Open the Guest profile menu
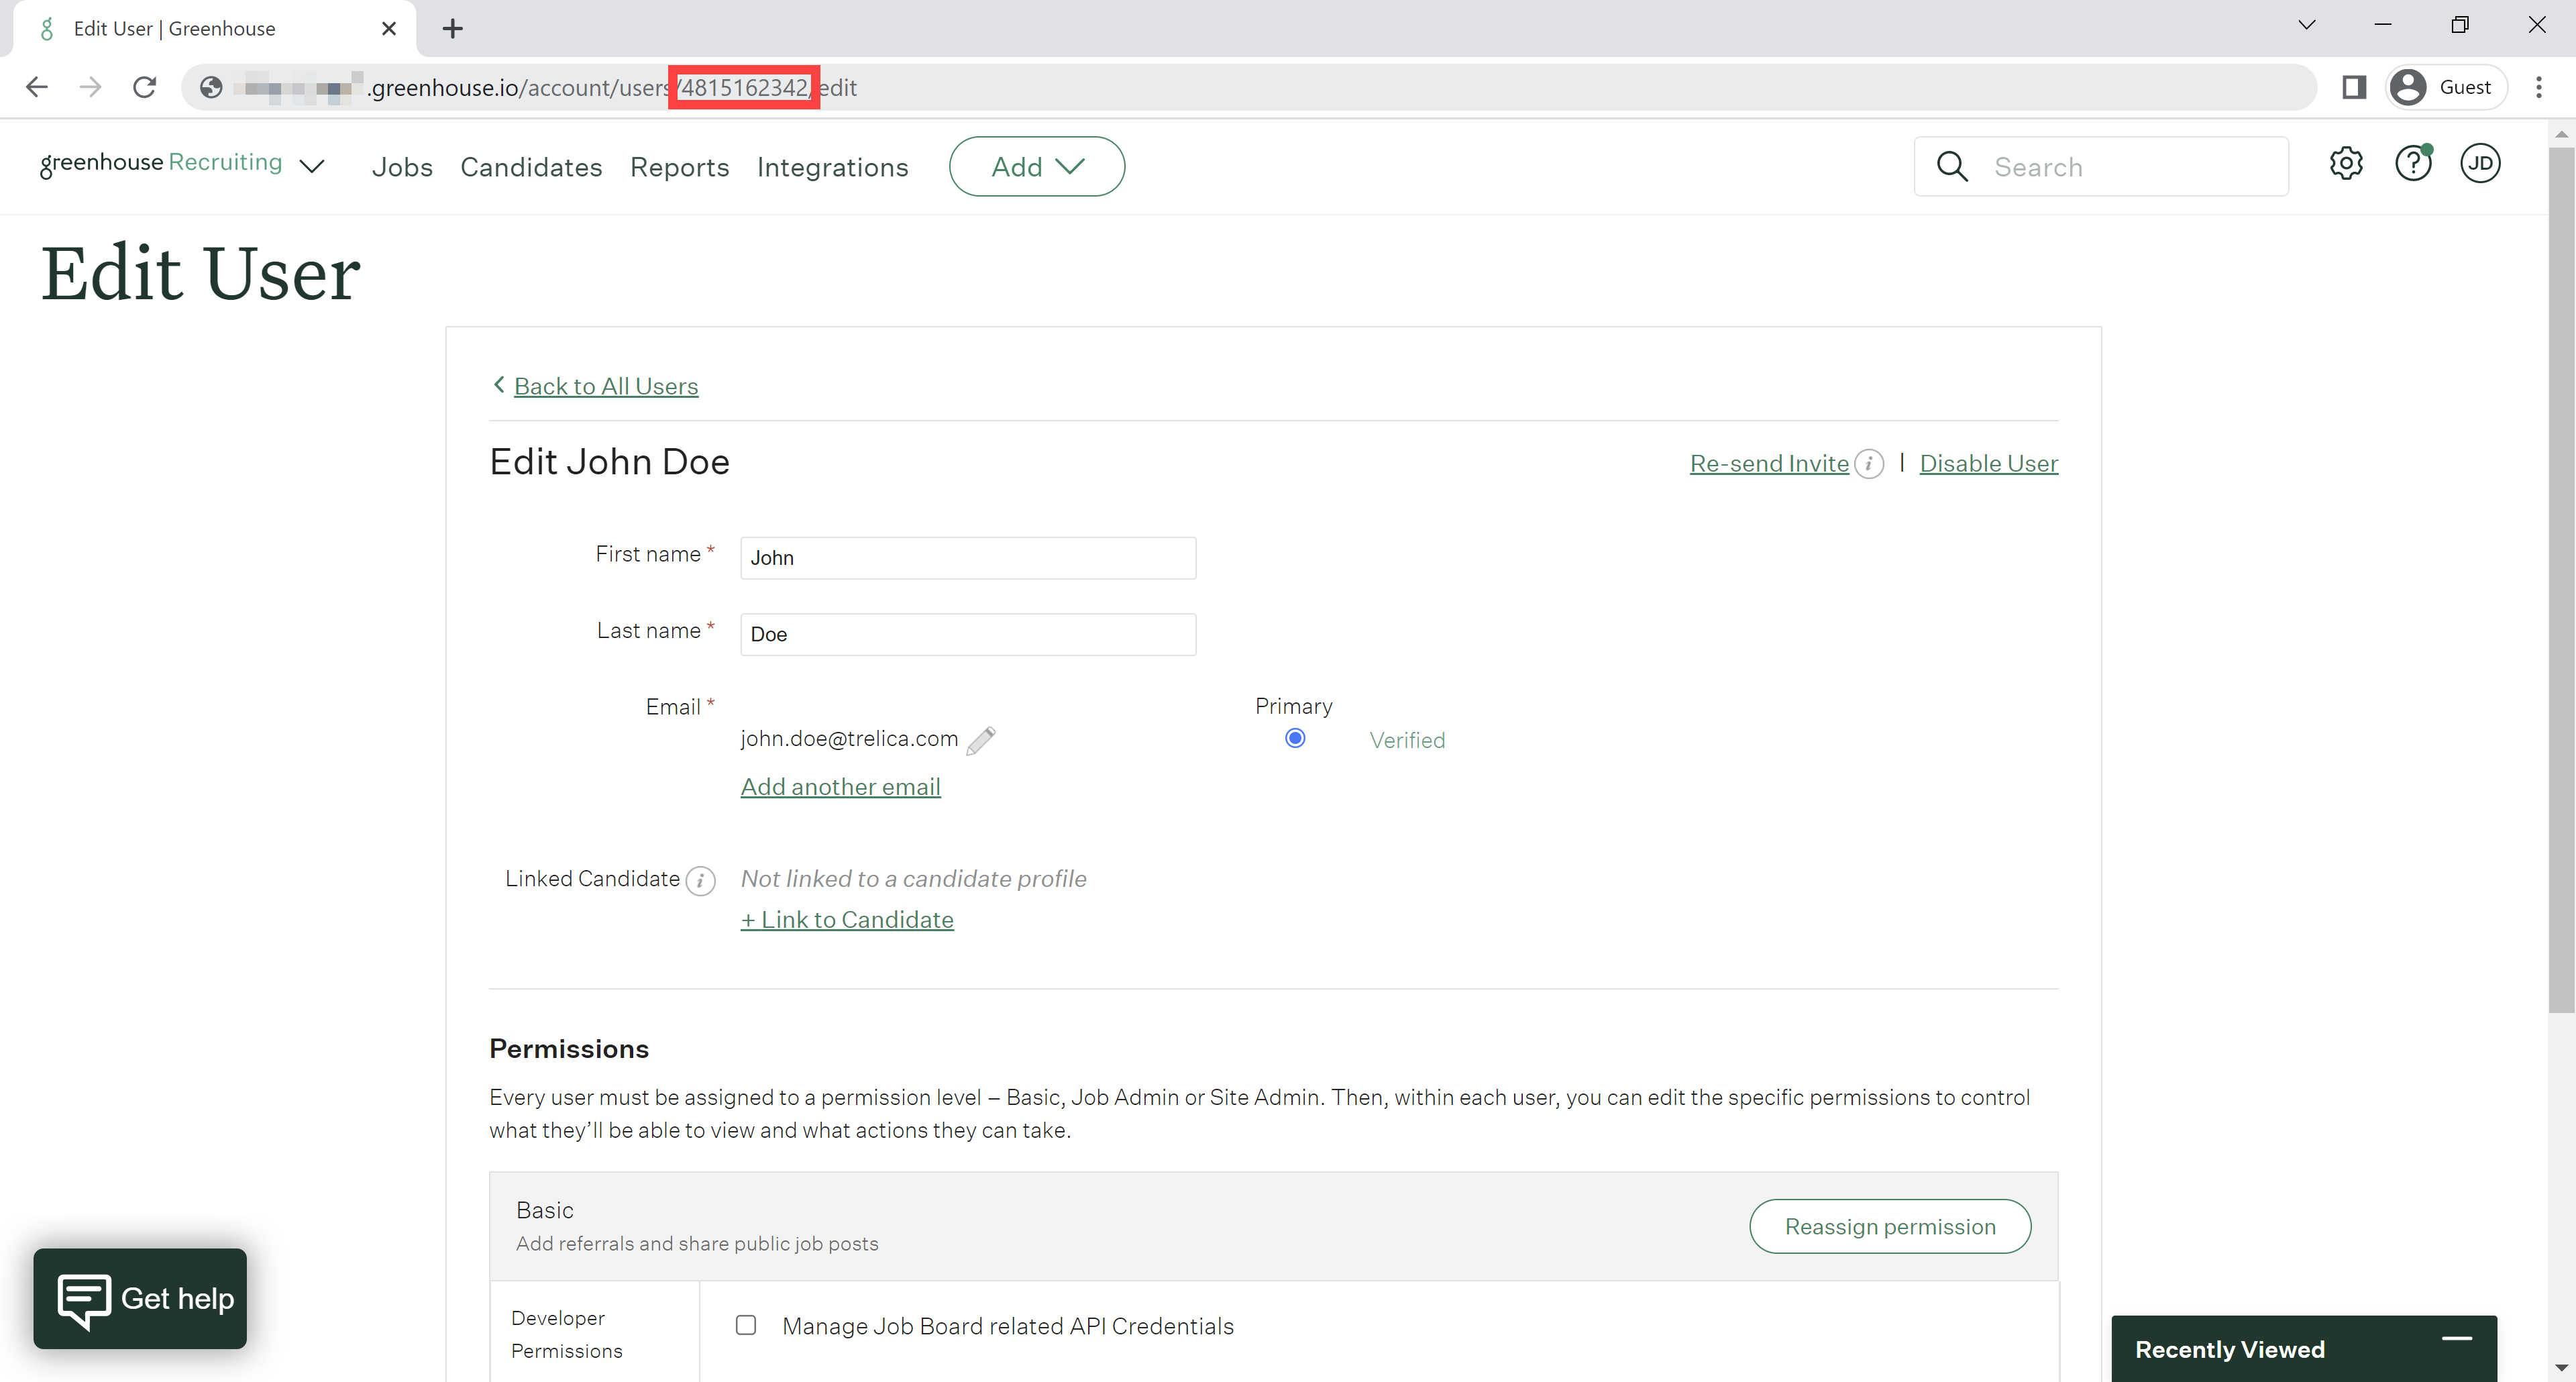 2446,87
